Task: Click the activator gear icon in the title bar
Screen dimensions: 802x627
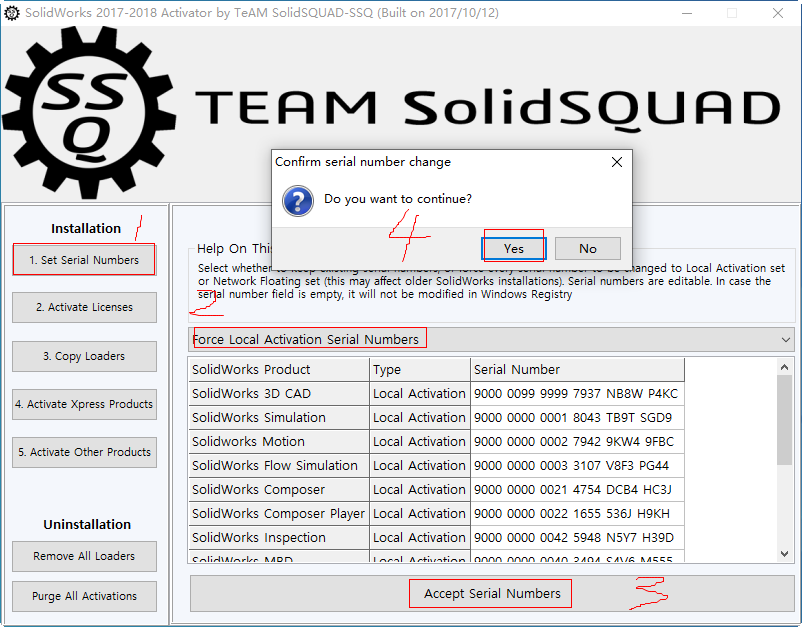Action: click(x=12, y=13)
